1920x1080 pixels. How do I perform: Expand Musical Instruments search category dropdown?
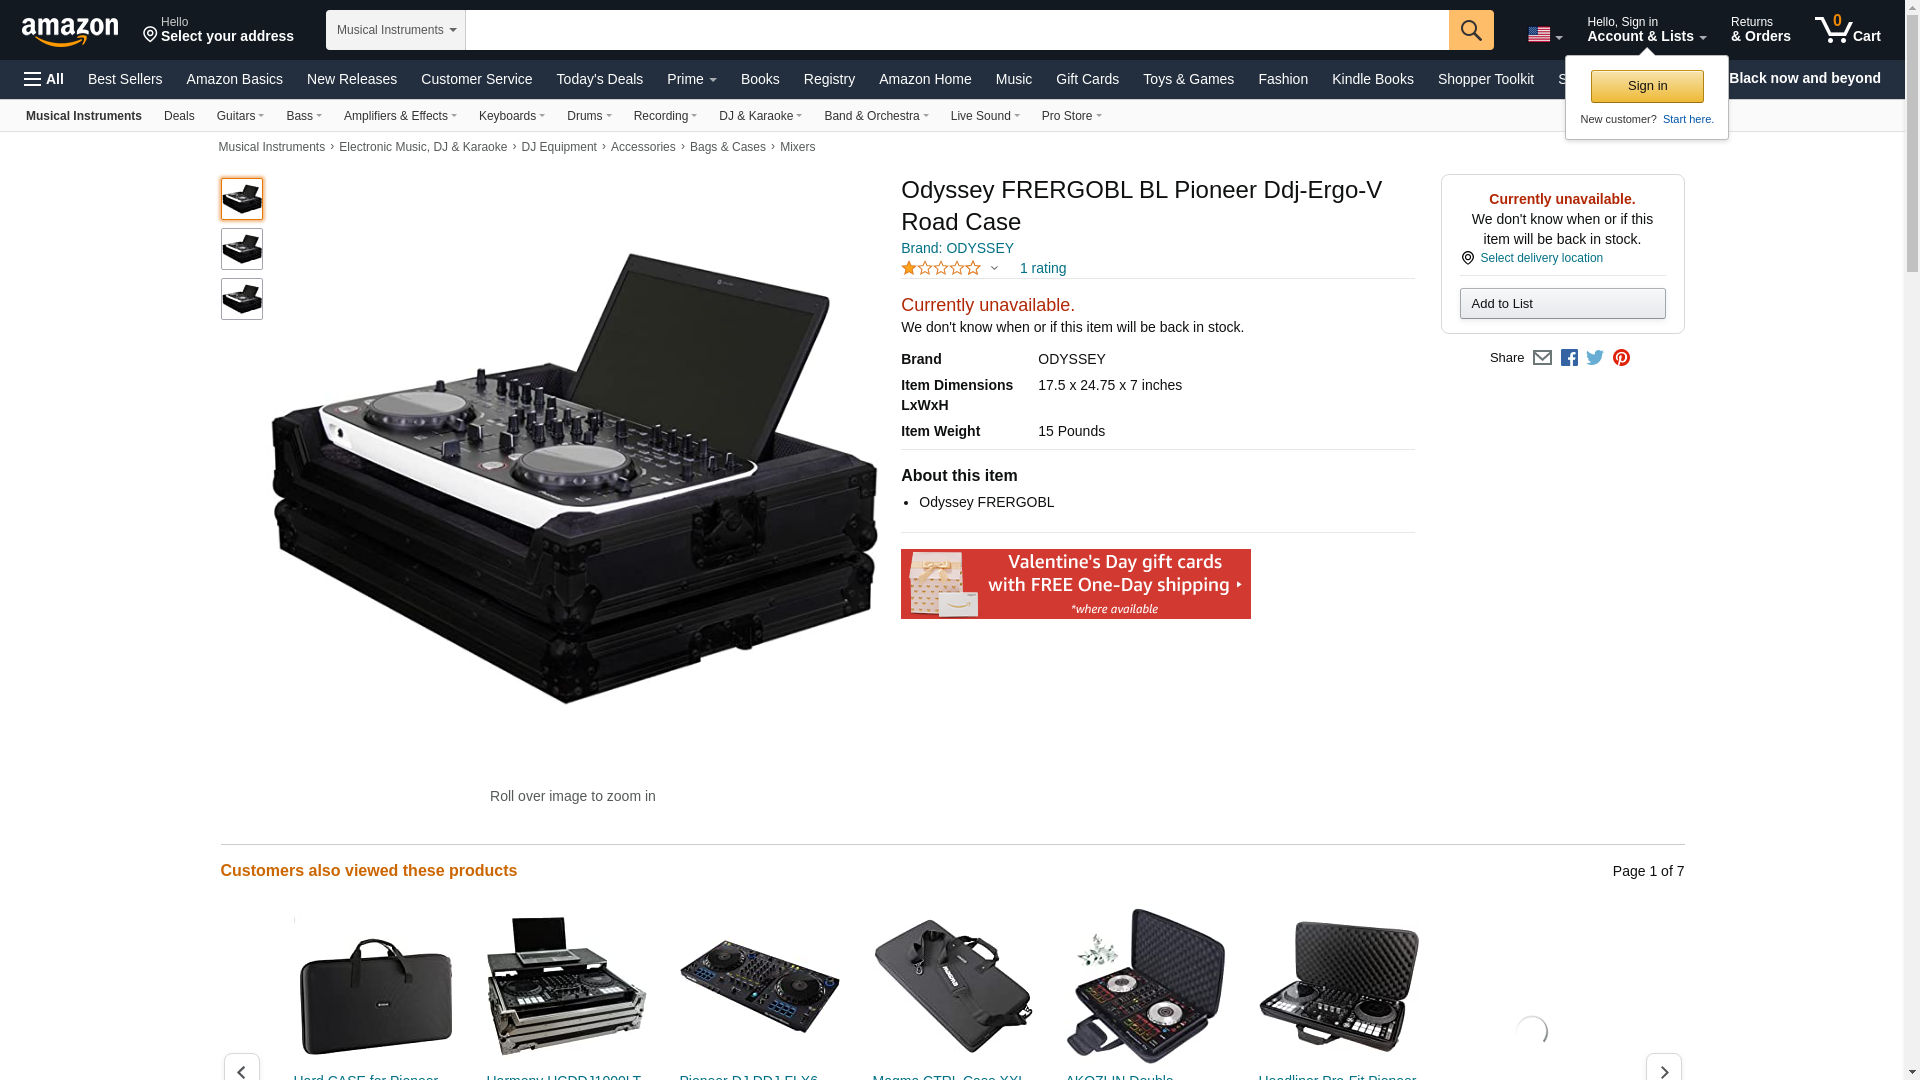(x=396, y=30)
